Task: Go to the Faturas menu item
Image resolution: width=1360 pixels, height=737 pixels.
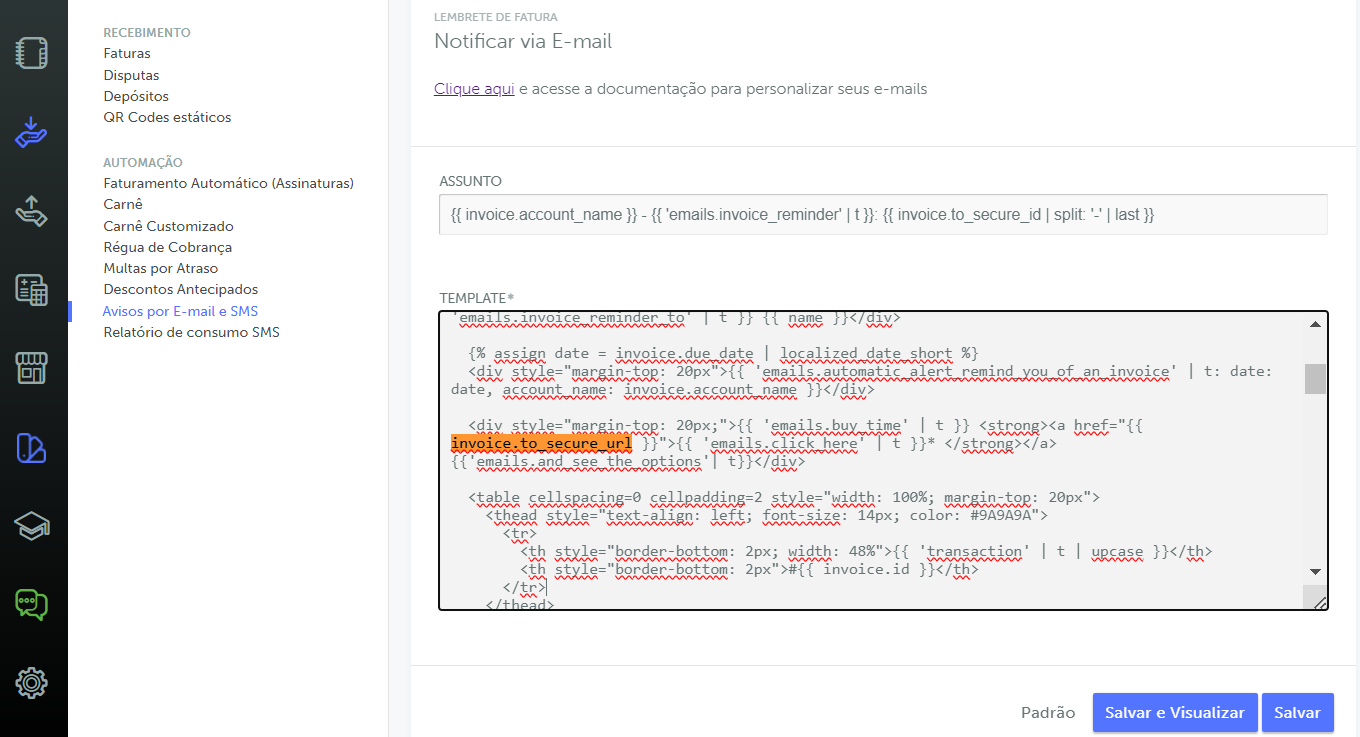Action: pos(127,54)
